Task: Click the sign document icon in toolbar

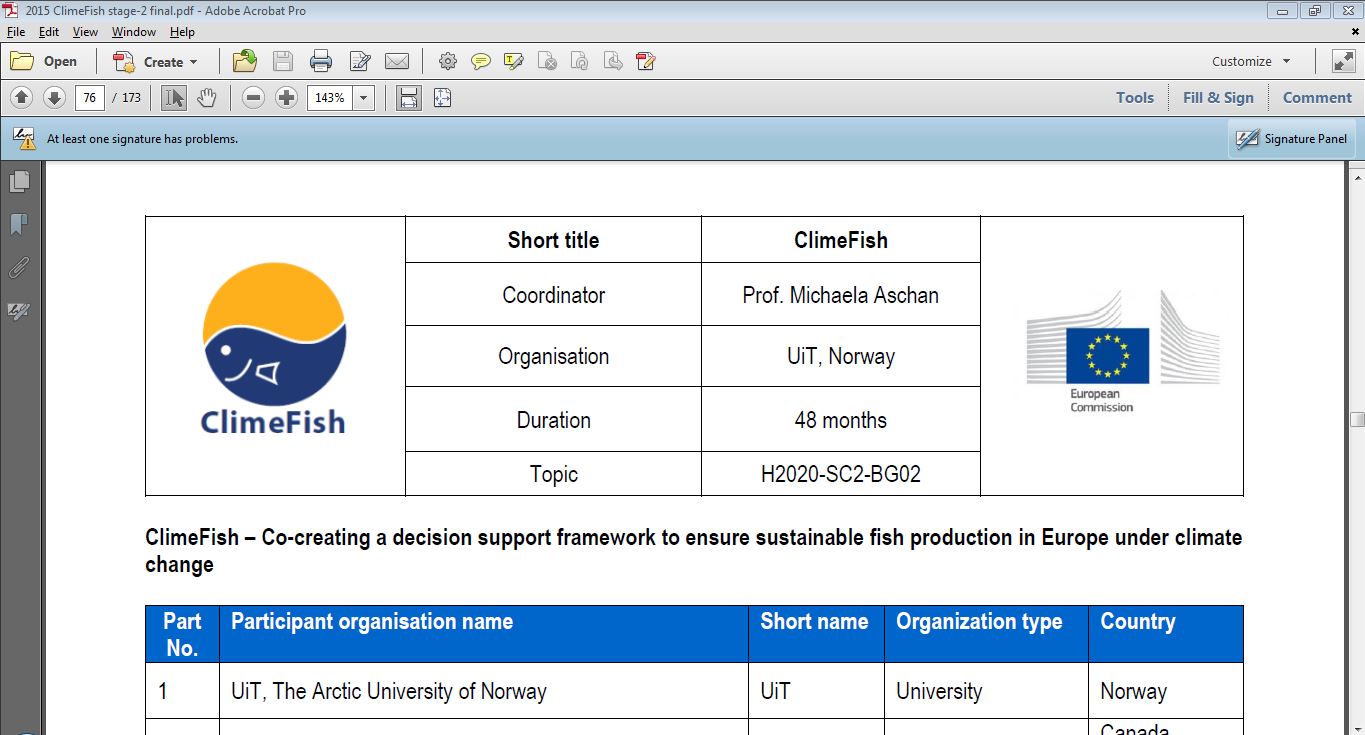Action: [x=646, y=61]
